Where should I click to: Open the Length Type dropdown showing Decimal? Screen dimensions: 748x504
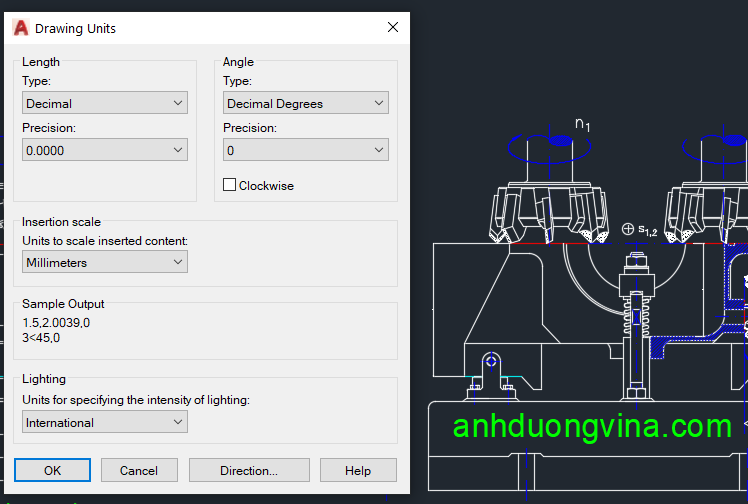click(105, 103)
